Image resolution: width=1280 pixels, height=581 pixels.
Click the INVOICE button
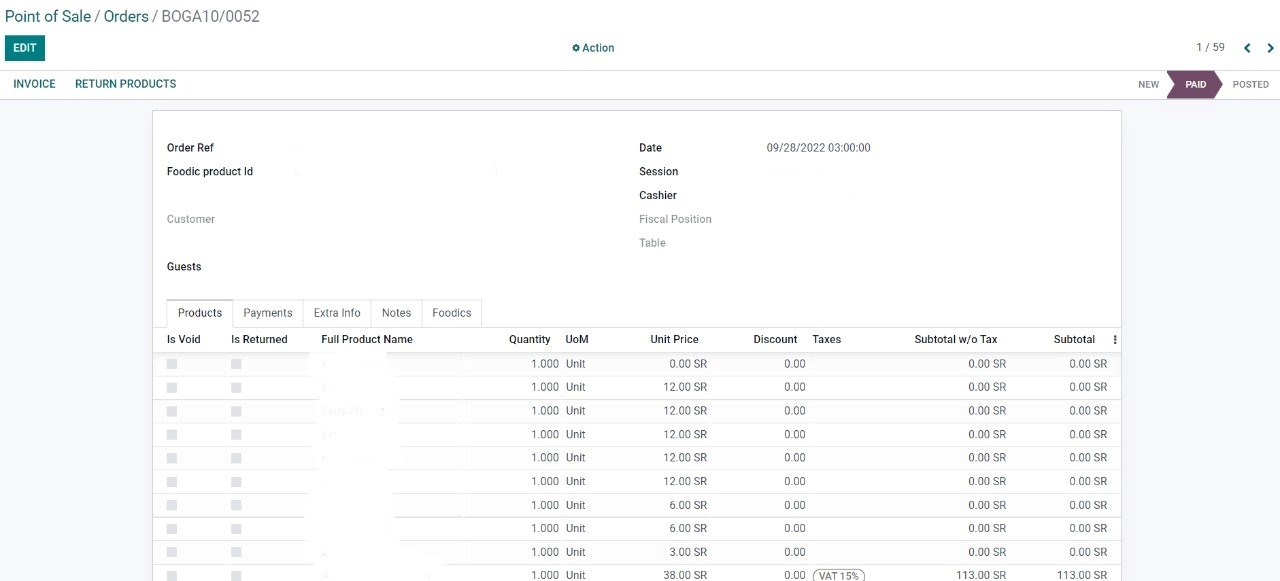click(34, 84)
